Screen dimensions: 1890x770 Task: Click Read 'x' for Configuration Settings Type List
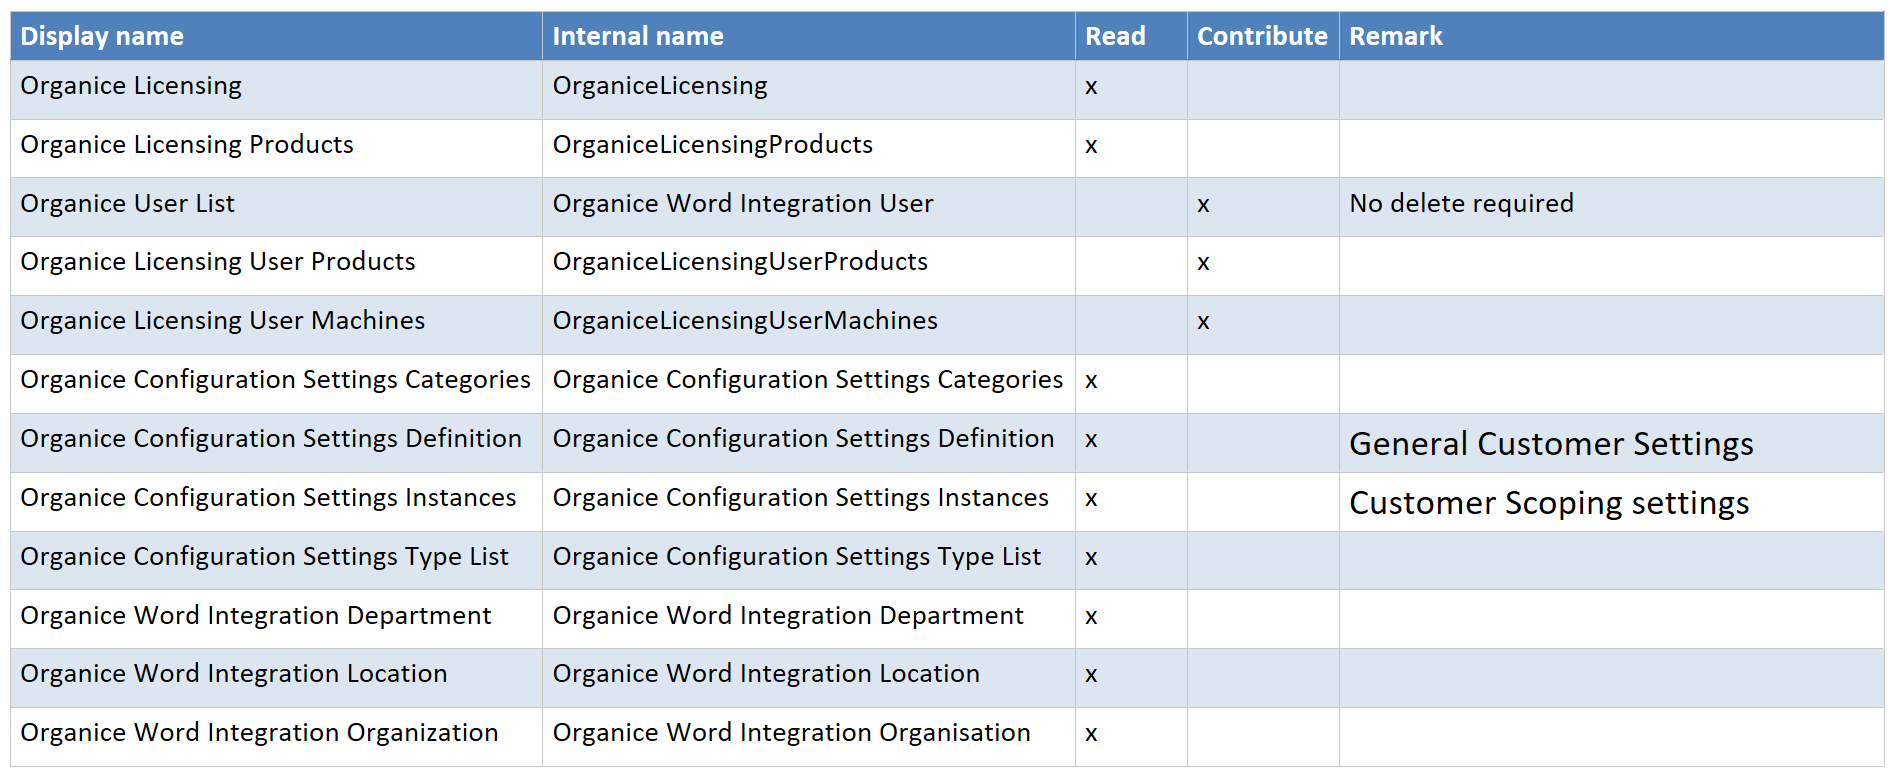[1091, 559]
